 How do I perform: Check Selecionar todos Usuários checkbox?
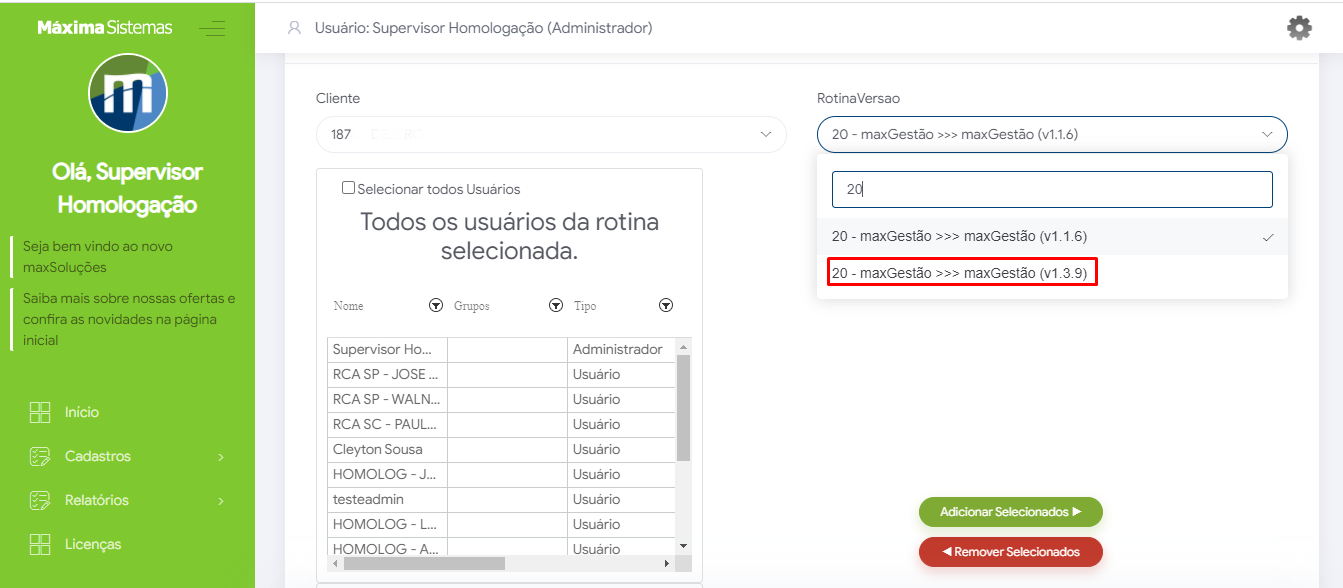tap(348, 188)
